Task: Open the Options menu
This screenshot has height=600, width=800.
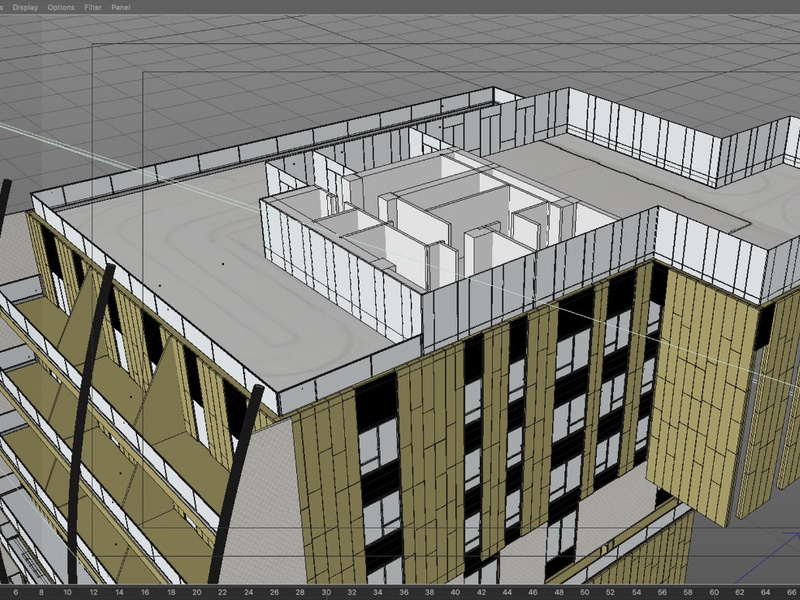Action: pyautogui.click(x=61, y=7)
